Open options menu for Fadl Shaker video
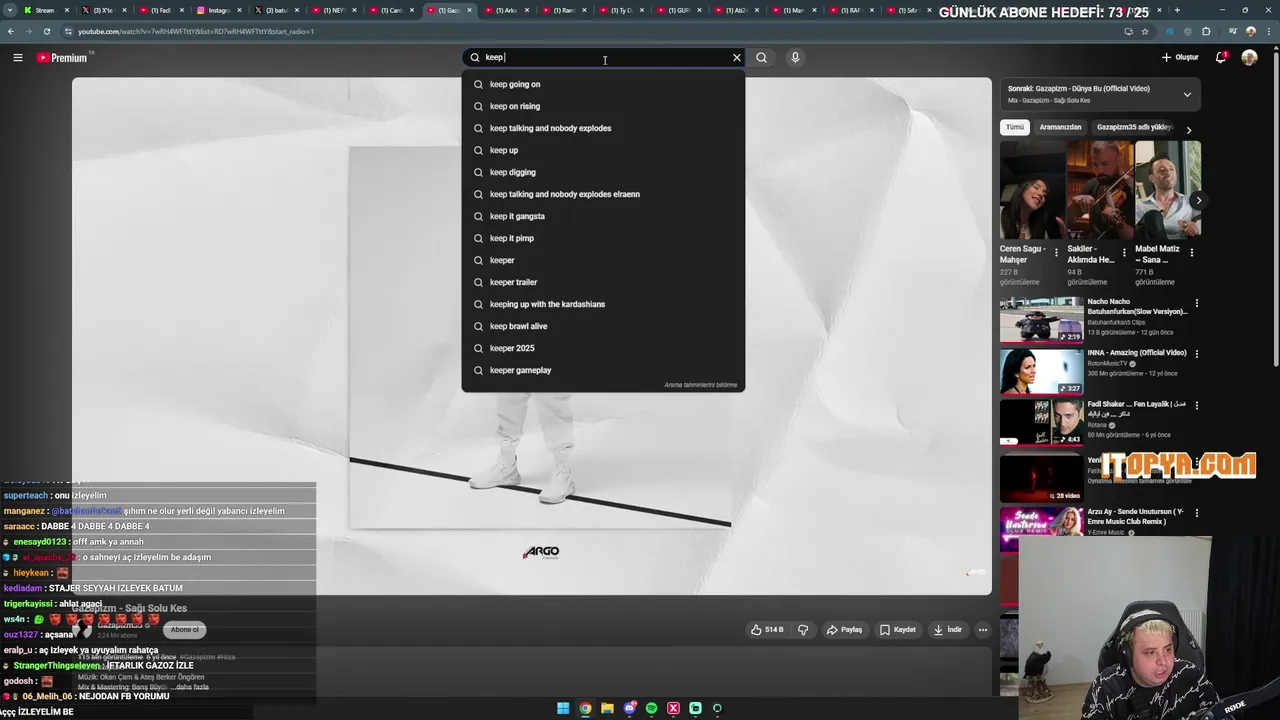Viewport: 1280px width, 720px height. tap(1196, 406)
